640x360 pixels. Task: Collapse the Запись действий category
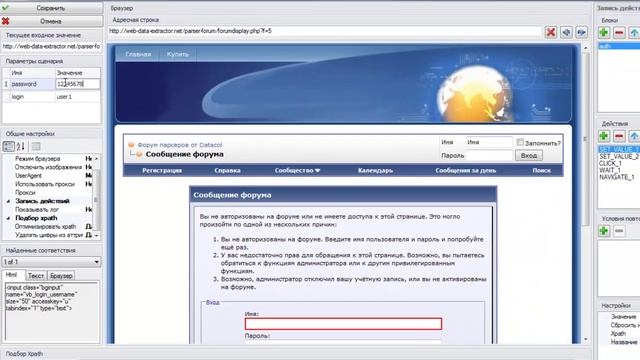(8, 201)
